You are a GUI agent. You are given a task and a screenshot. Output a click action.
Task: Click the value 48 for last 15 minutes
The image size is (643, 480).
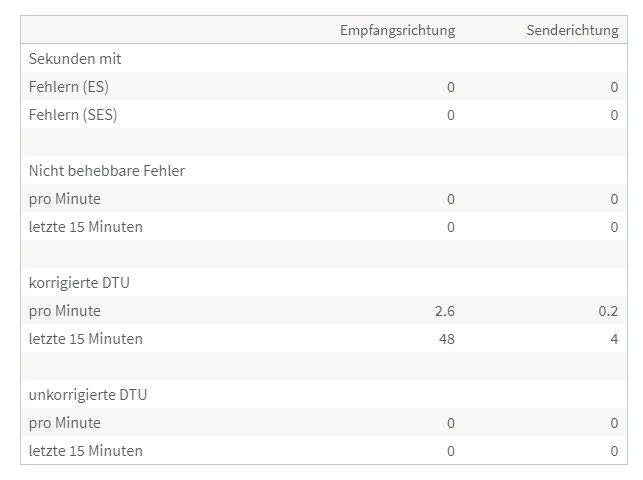[x=447, y=339]
